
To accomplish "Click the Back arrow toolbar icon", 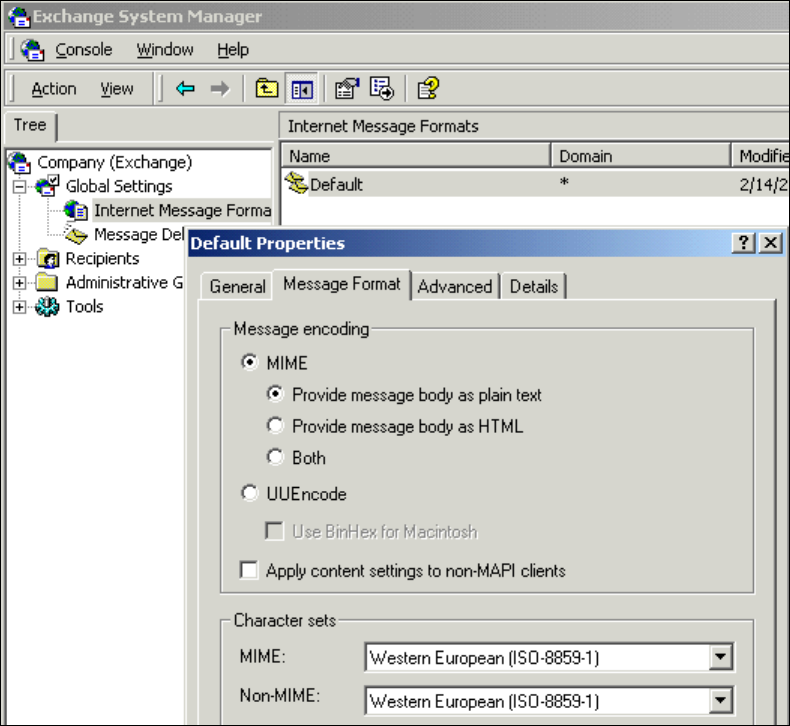I will [x=185, y=89].
